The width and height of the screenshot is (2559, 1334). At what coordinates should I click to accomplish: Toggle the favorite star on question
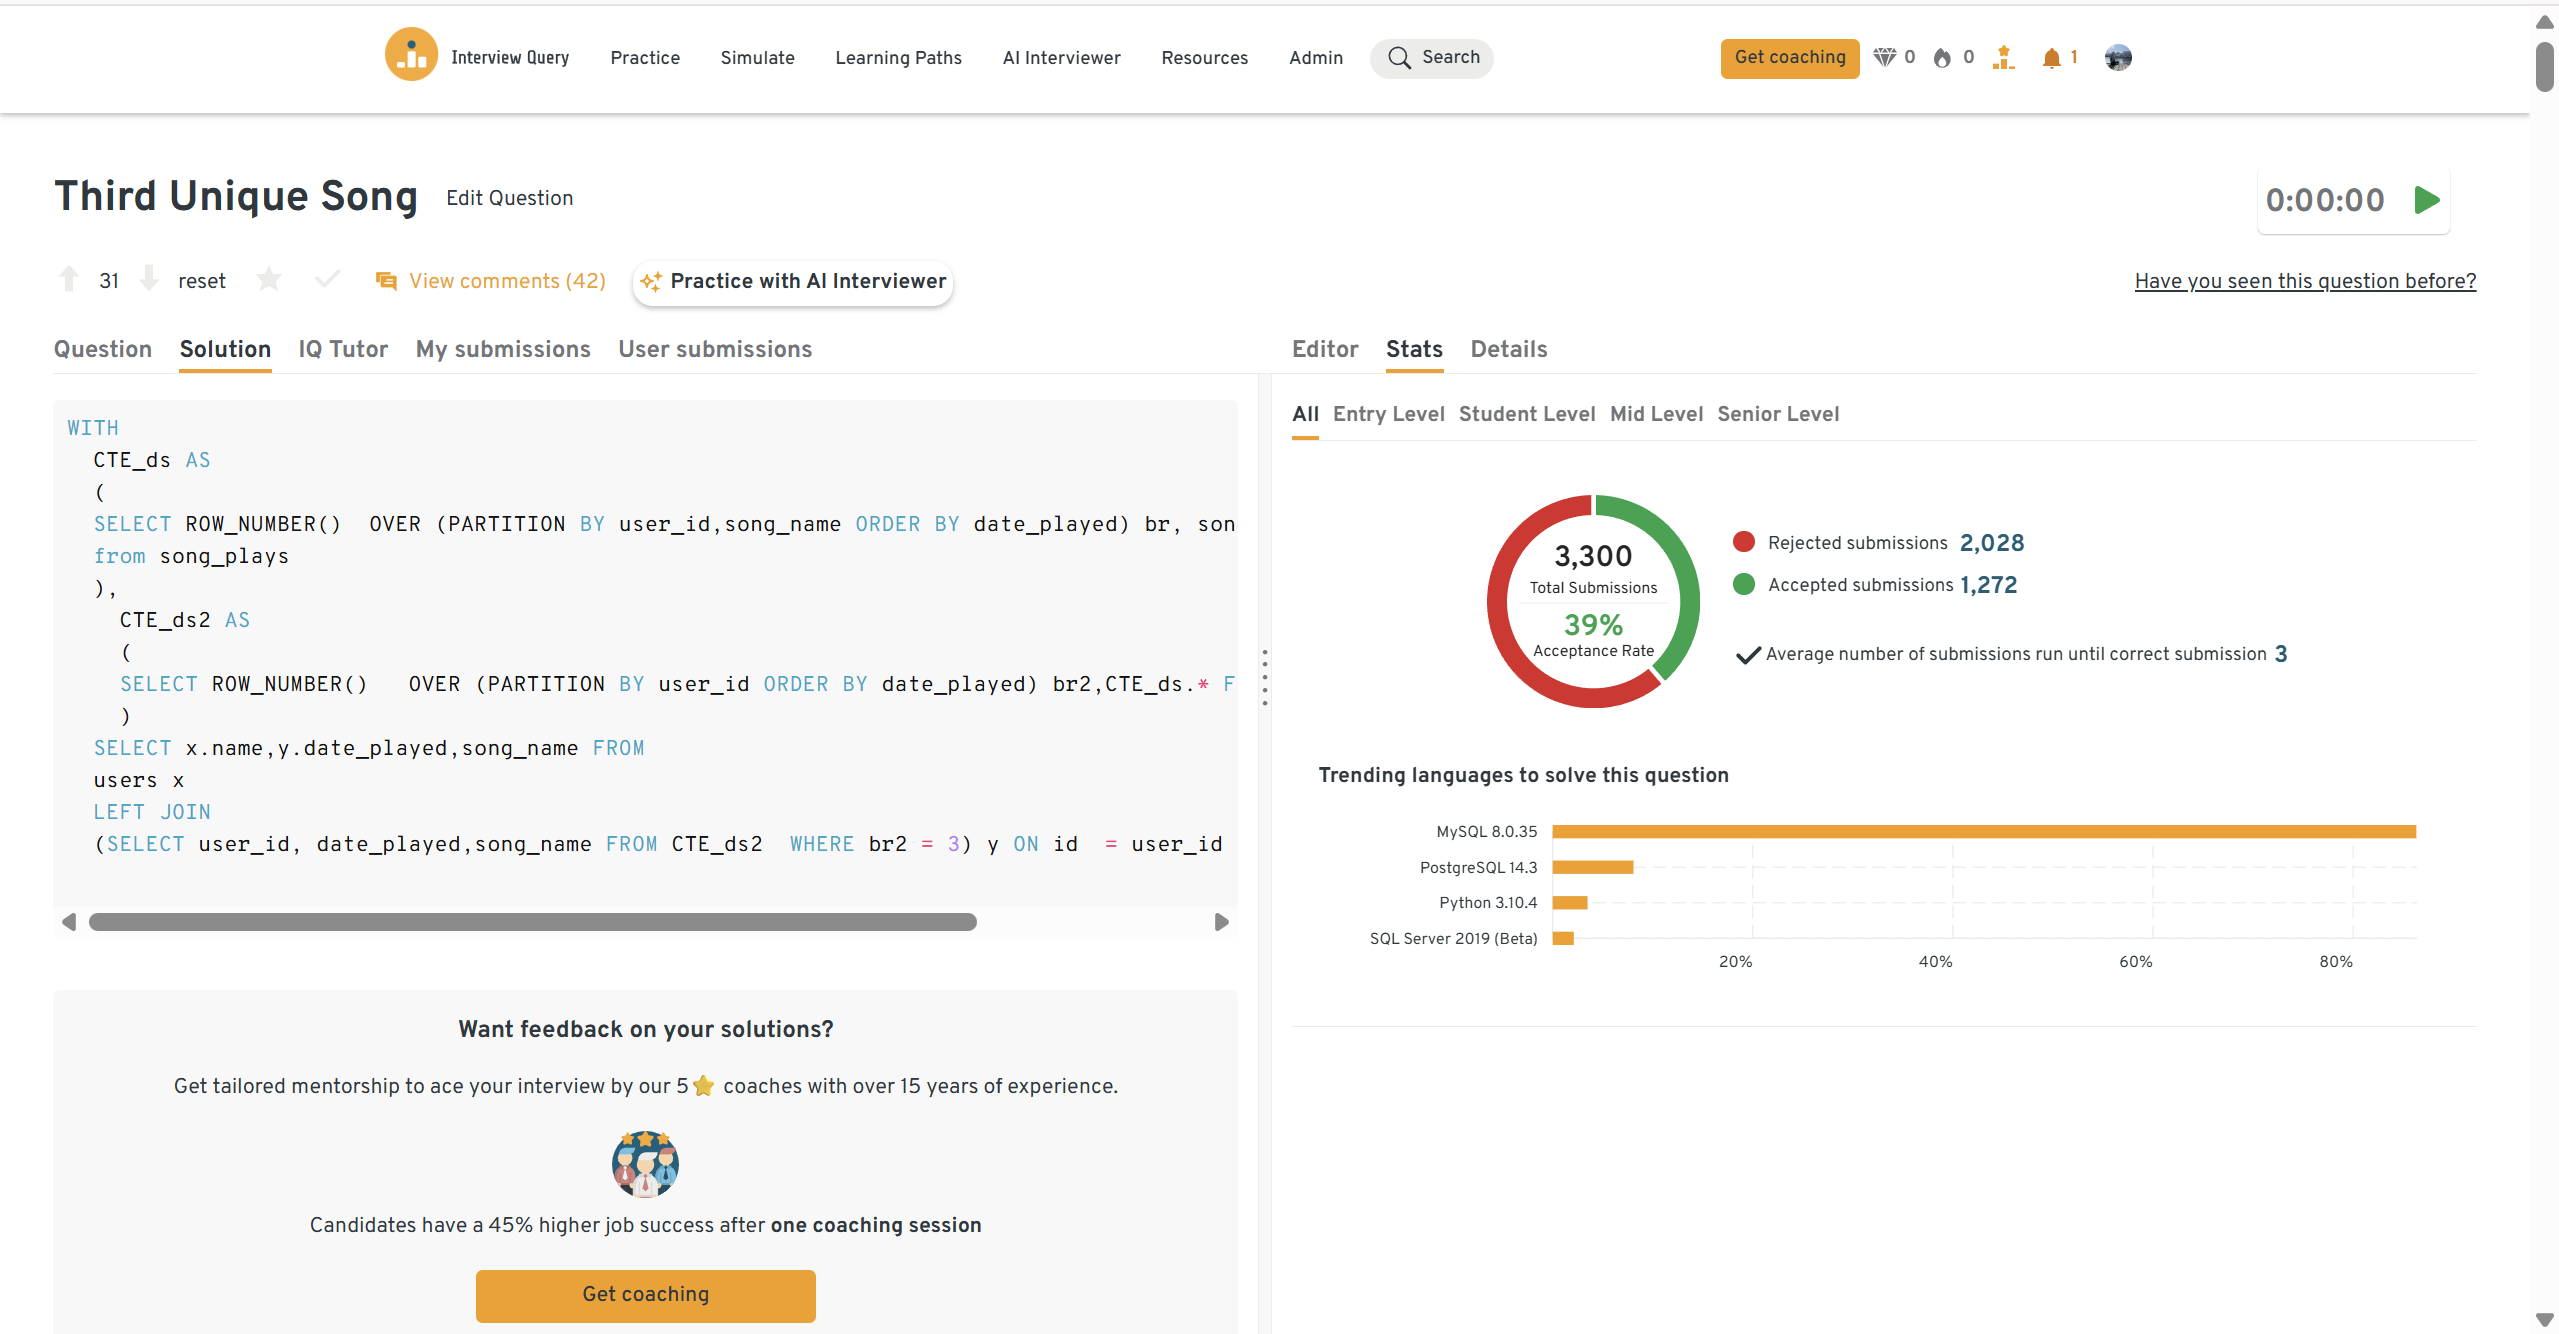pyautogui.click(x=268, y=280)
